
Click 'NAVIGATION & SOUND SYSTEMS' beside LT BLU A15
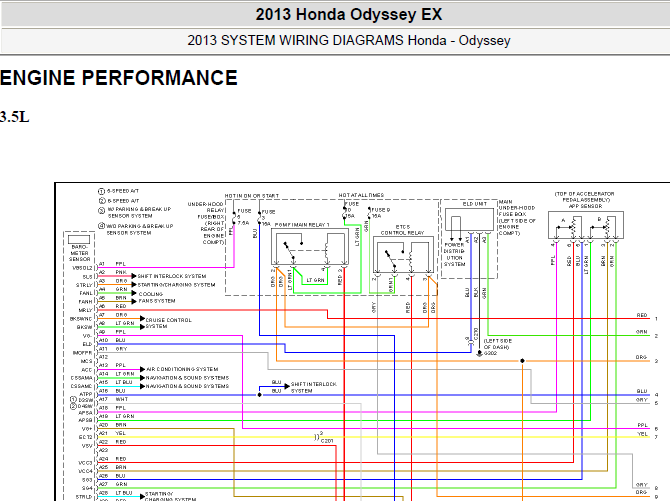click(187, 386)
